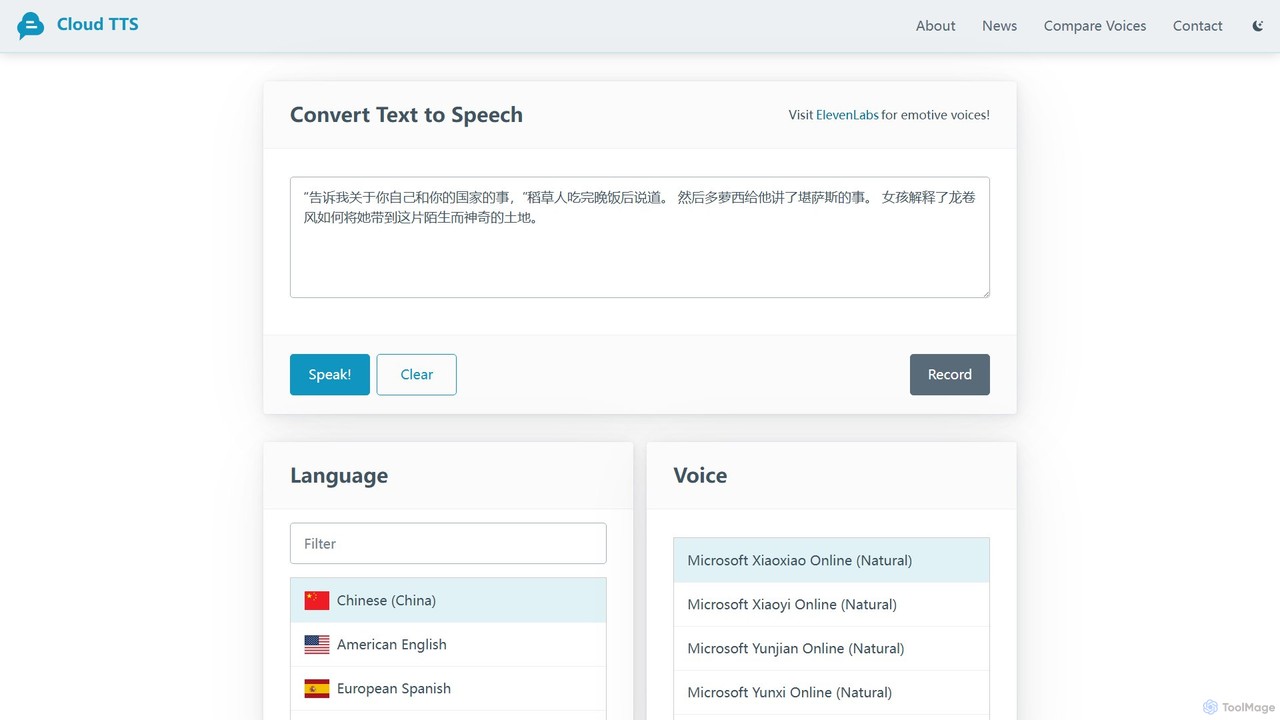Viewport: 1280px width, 720px height.
Task: Click inside the Chinese text area
Action: point(640,237)
